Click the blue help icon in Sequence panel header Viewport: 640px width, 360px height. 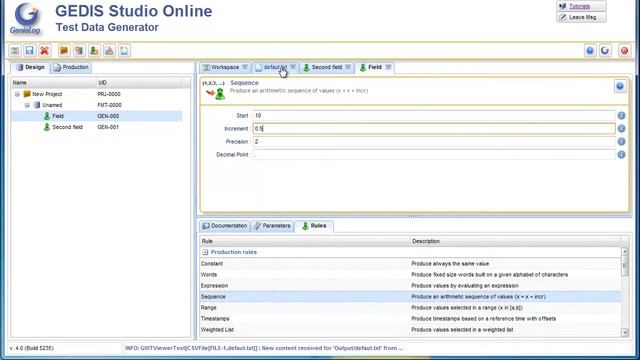[620, 86]
